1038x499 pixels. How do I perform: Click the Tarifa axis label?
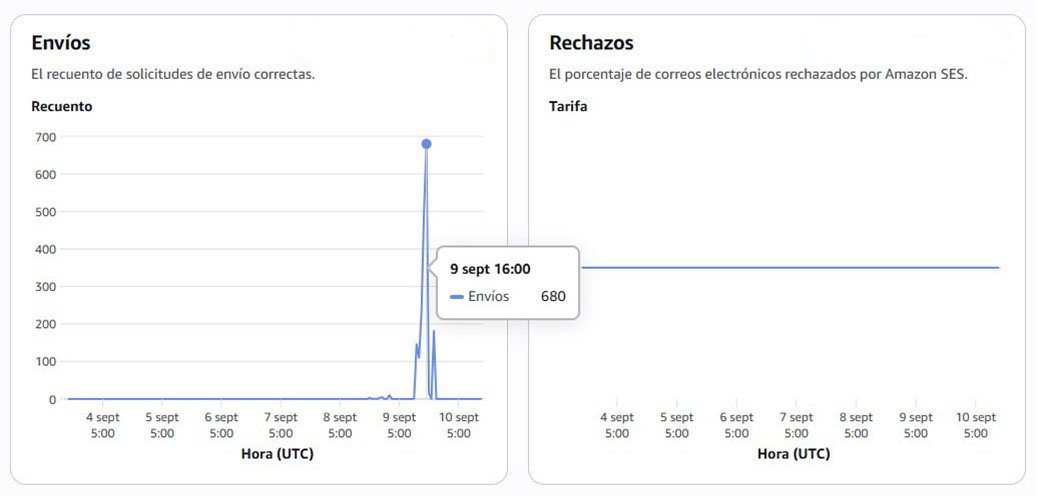coord(568,106)
